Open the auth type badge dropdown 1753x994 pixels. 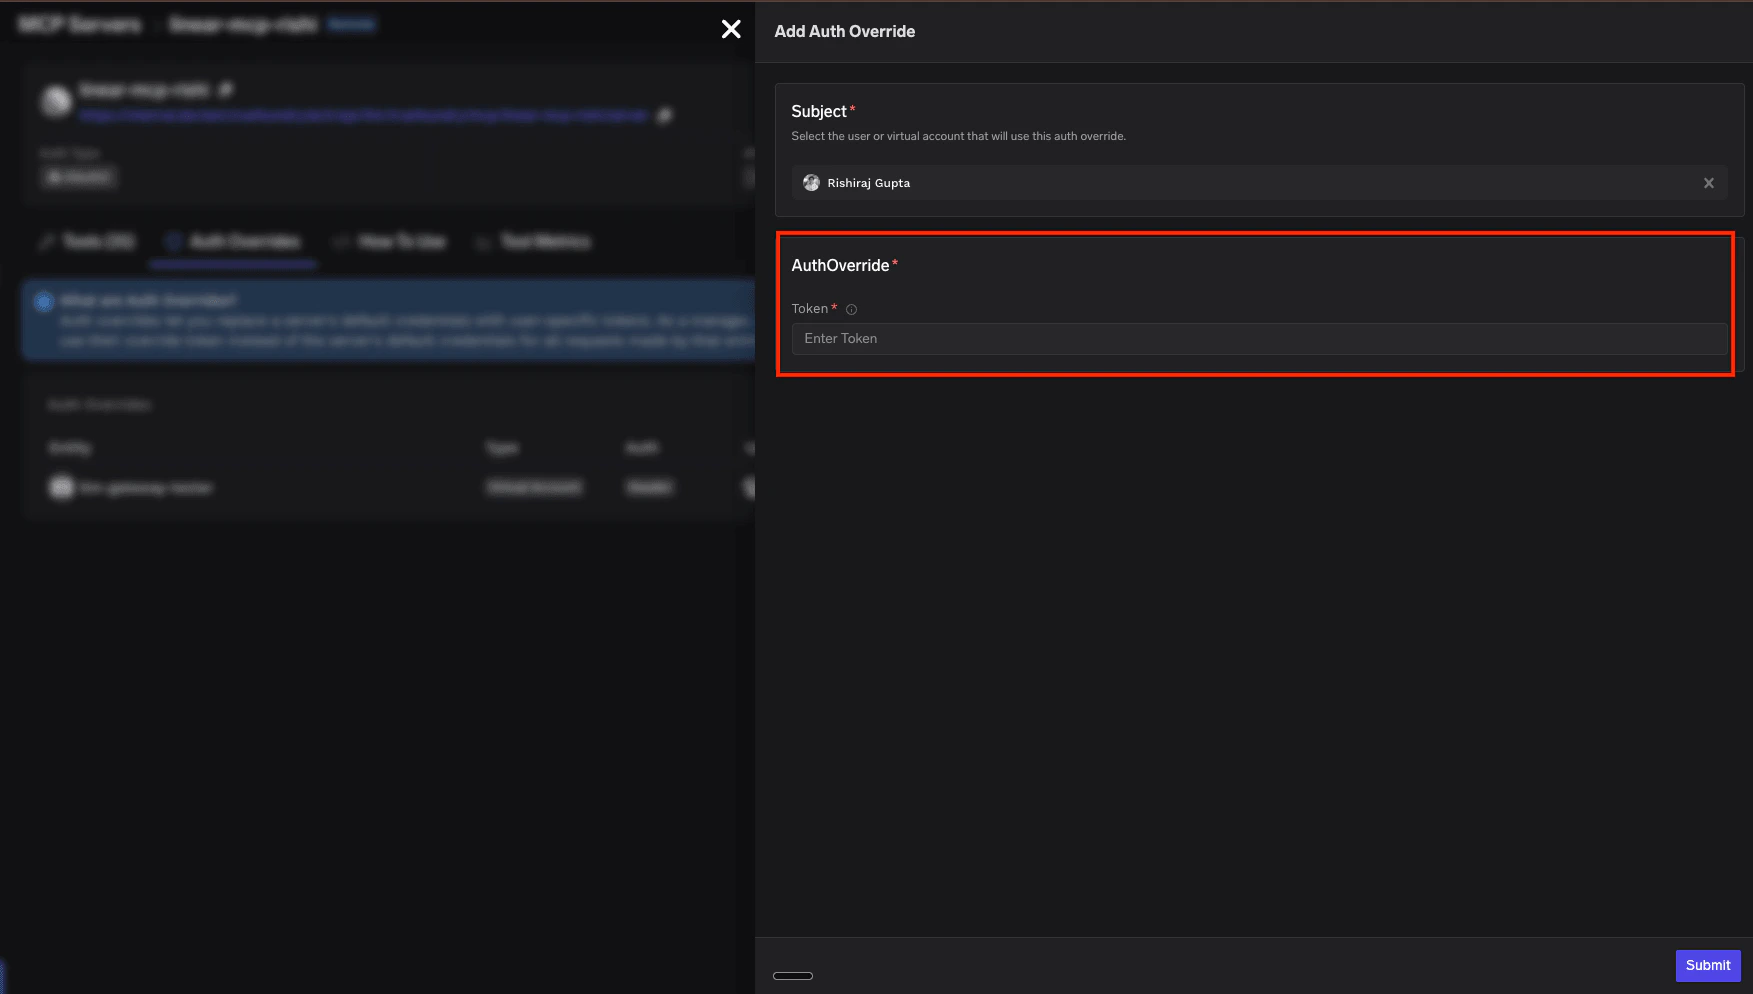point(79,177)
